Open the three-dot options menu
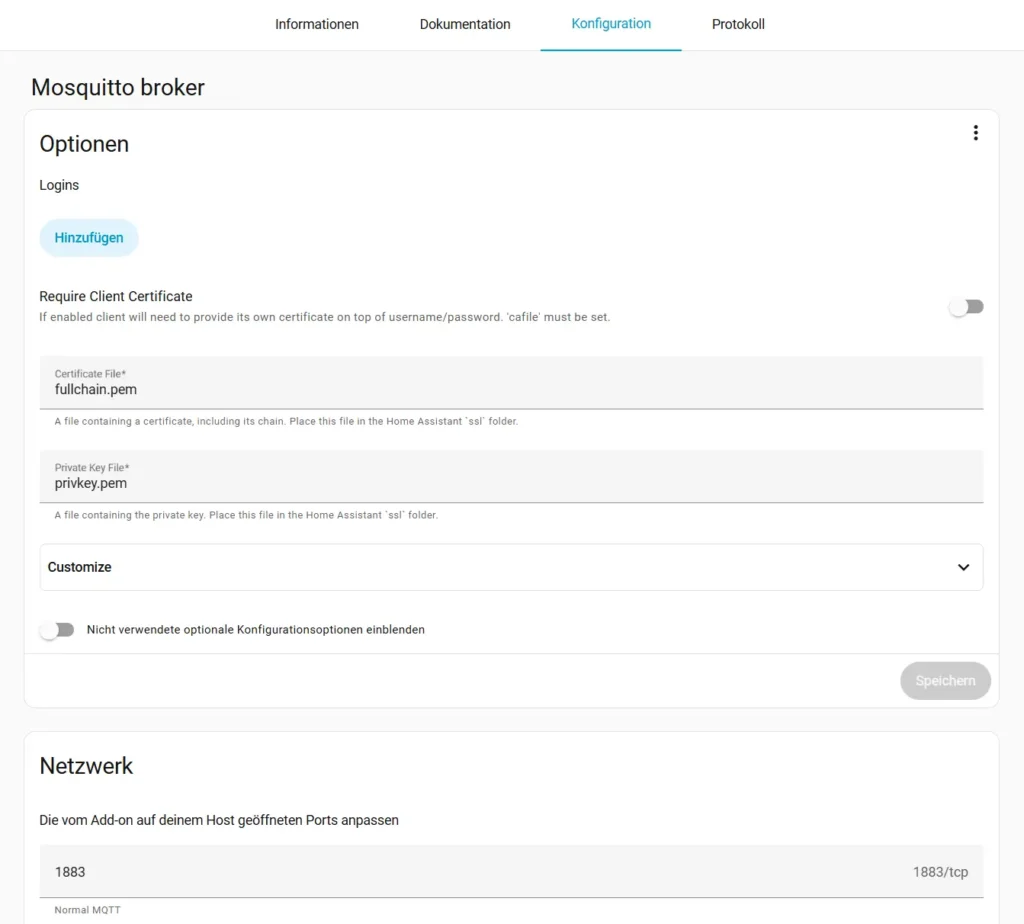This screenshot has height=924, width=1024. (x=975, y=133)
